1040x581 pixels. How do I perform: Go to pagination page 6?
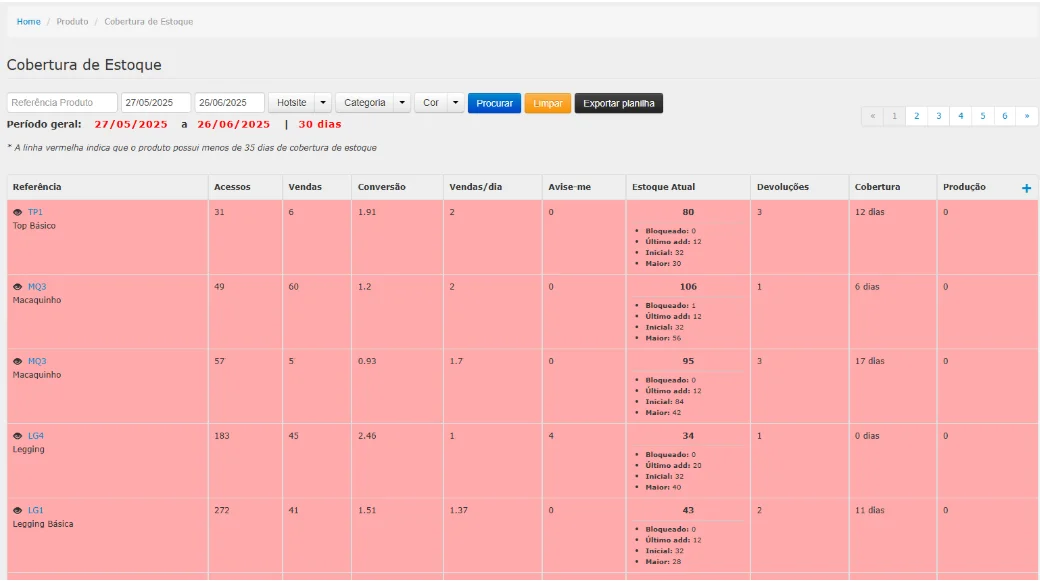[x=1005, y=116]
